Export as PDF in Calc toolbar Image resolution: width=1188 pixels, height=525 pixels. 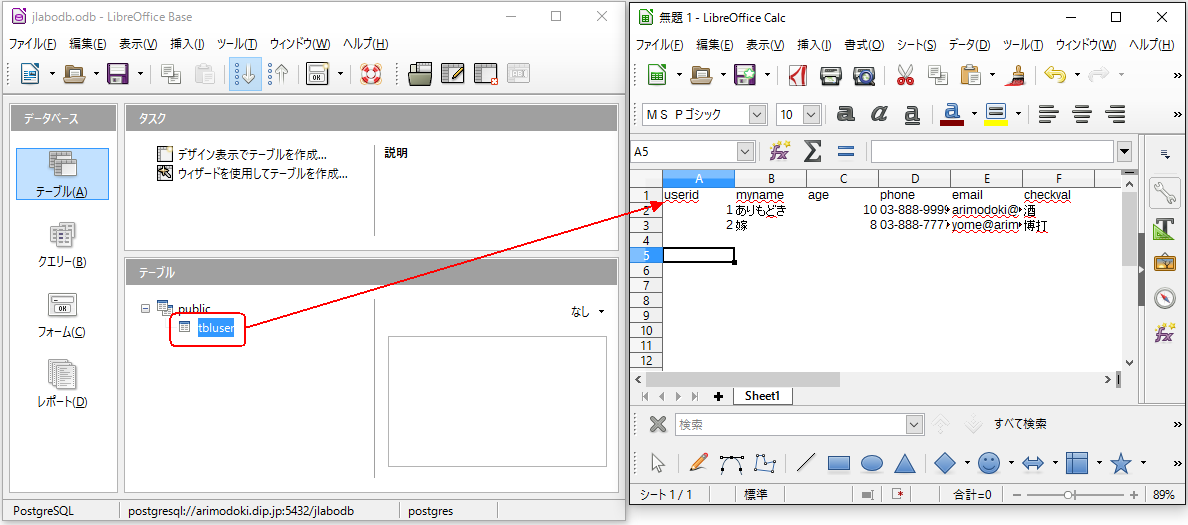click(x=797, y=75)
